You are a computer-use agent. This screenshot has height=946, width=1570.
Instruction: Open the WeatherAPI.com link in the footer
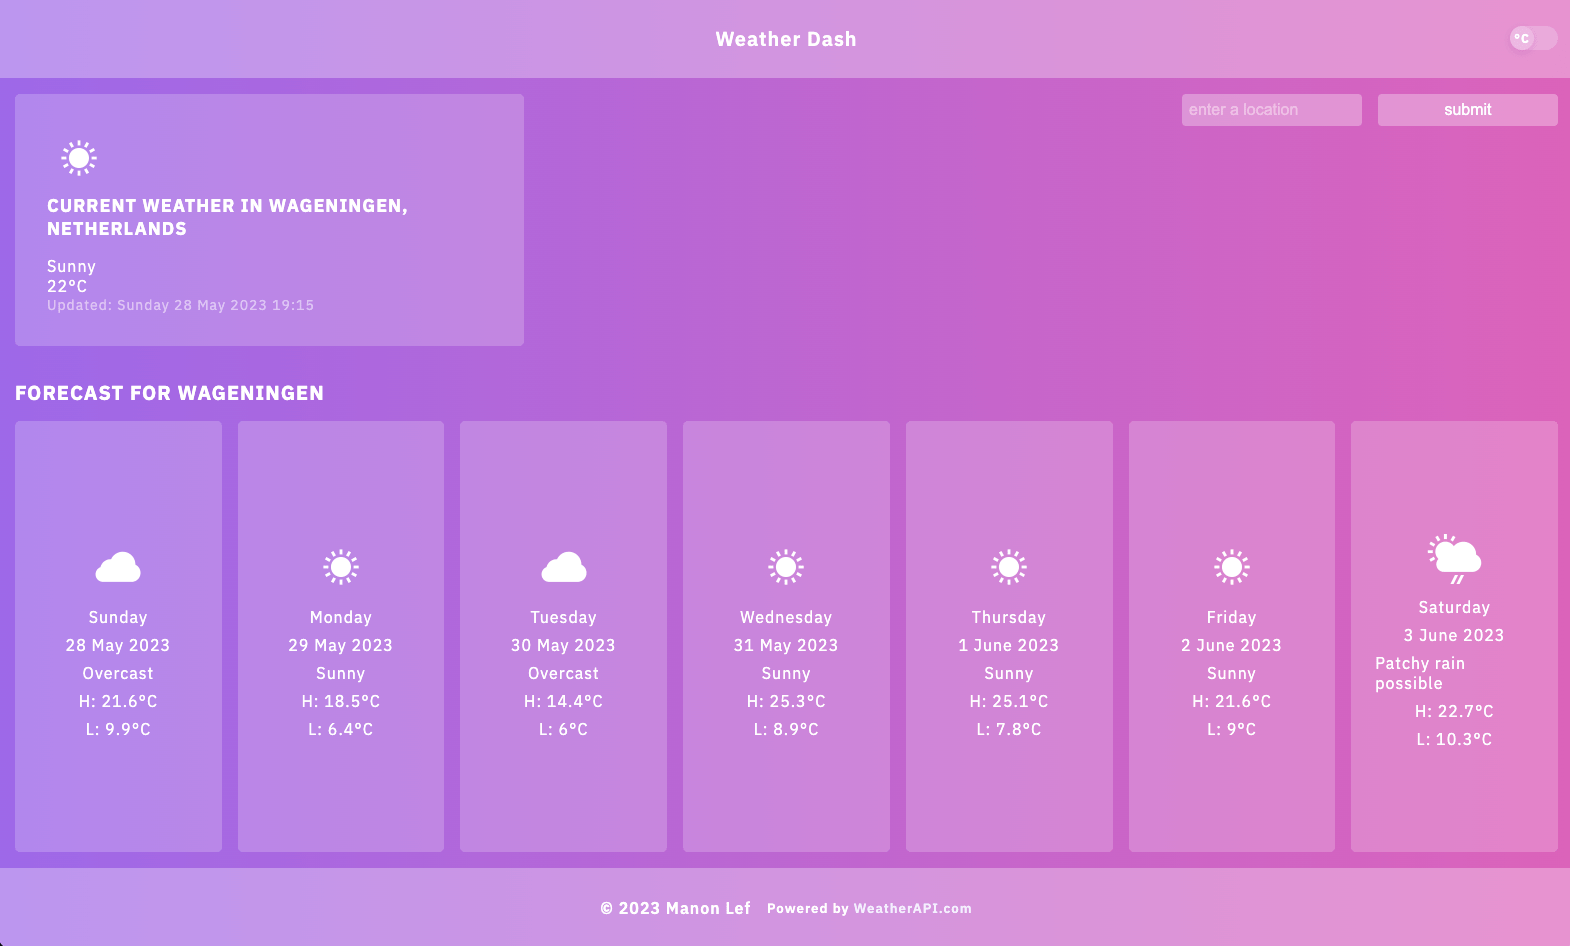[x=912, y=908]
